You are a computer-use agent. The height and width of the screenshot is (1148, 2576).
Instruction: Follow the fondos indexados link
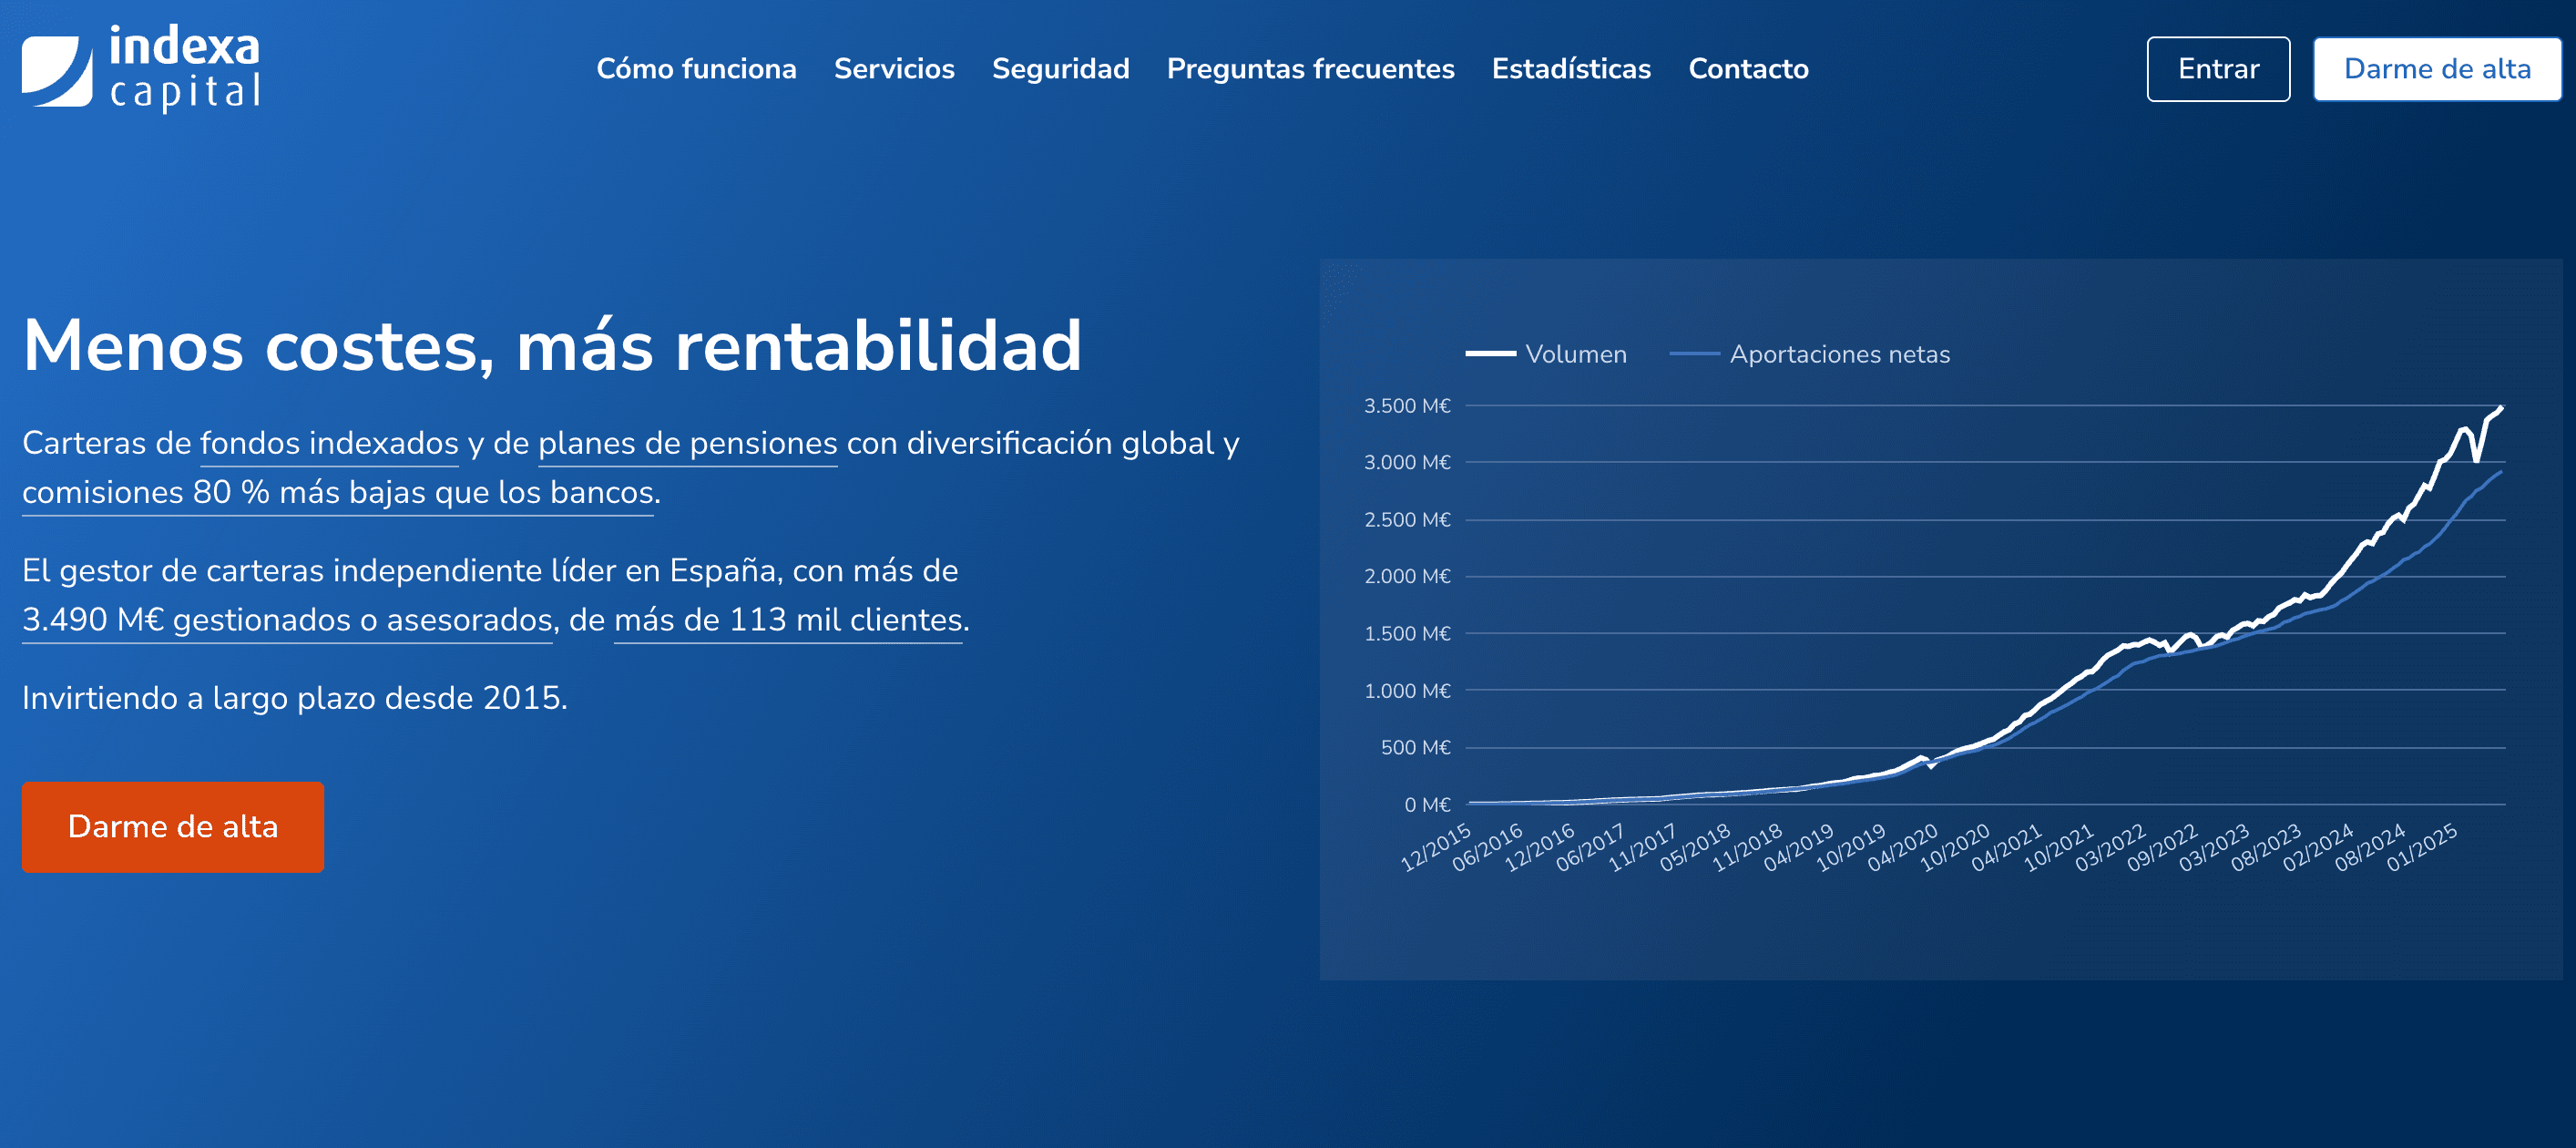(329, 443)
